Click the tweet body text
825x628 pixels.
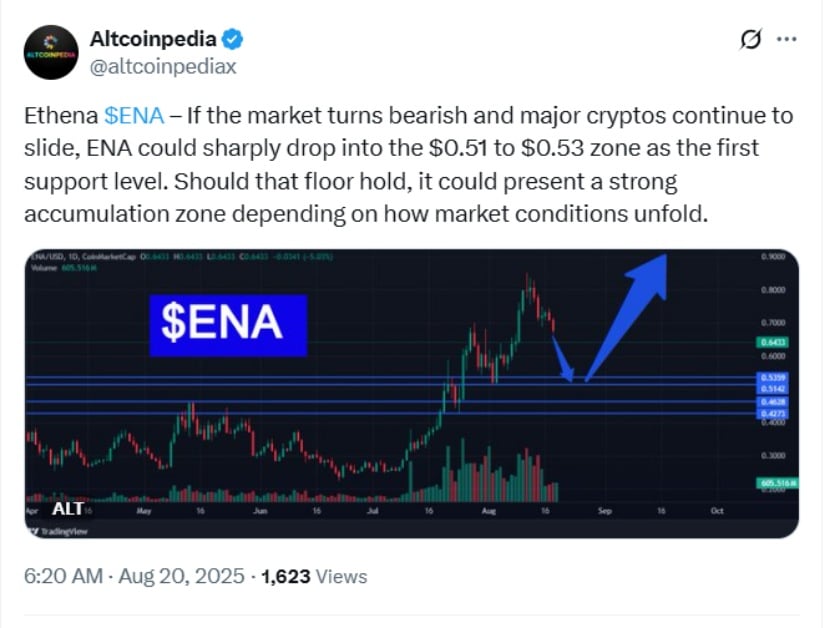[408, 165]
